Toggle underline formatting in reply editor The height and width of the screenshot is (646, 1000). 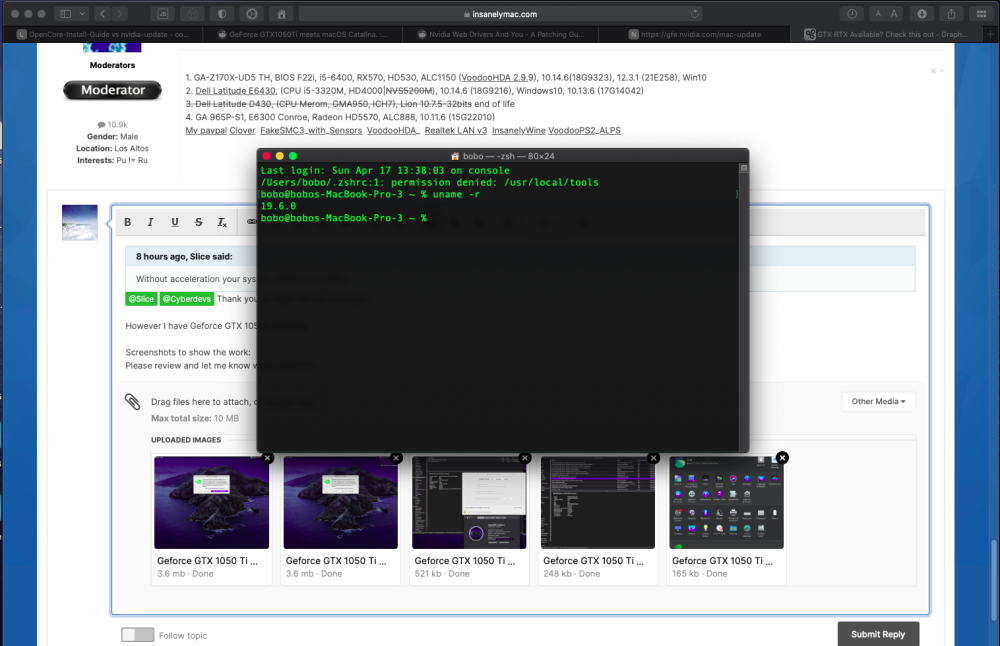175,222
